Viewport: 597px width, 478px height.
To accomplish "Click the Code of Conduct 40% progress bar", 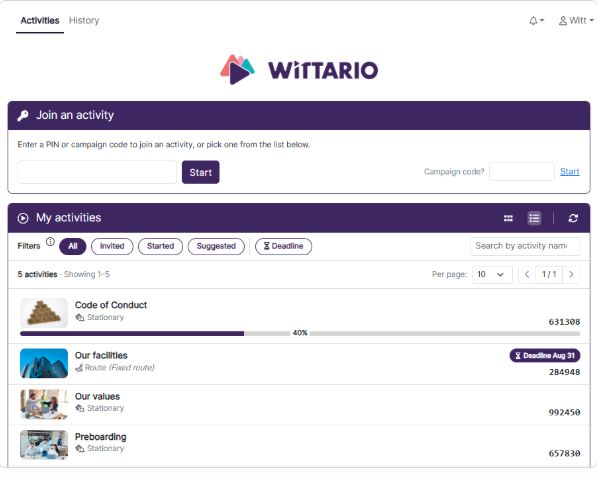I will point(300,333).
